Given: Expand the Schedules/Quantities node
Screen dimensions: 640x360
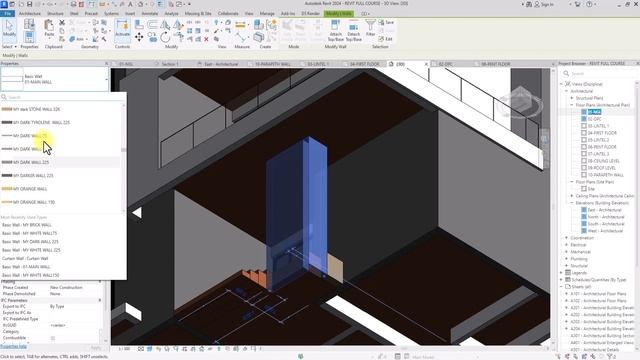Looking at the screenshot, I should [x=562, y=280].
